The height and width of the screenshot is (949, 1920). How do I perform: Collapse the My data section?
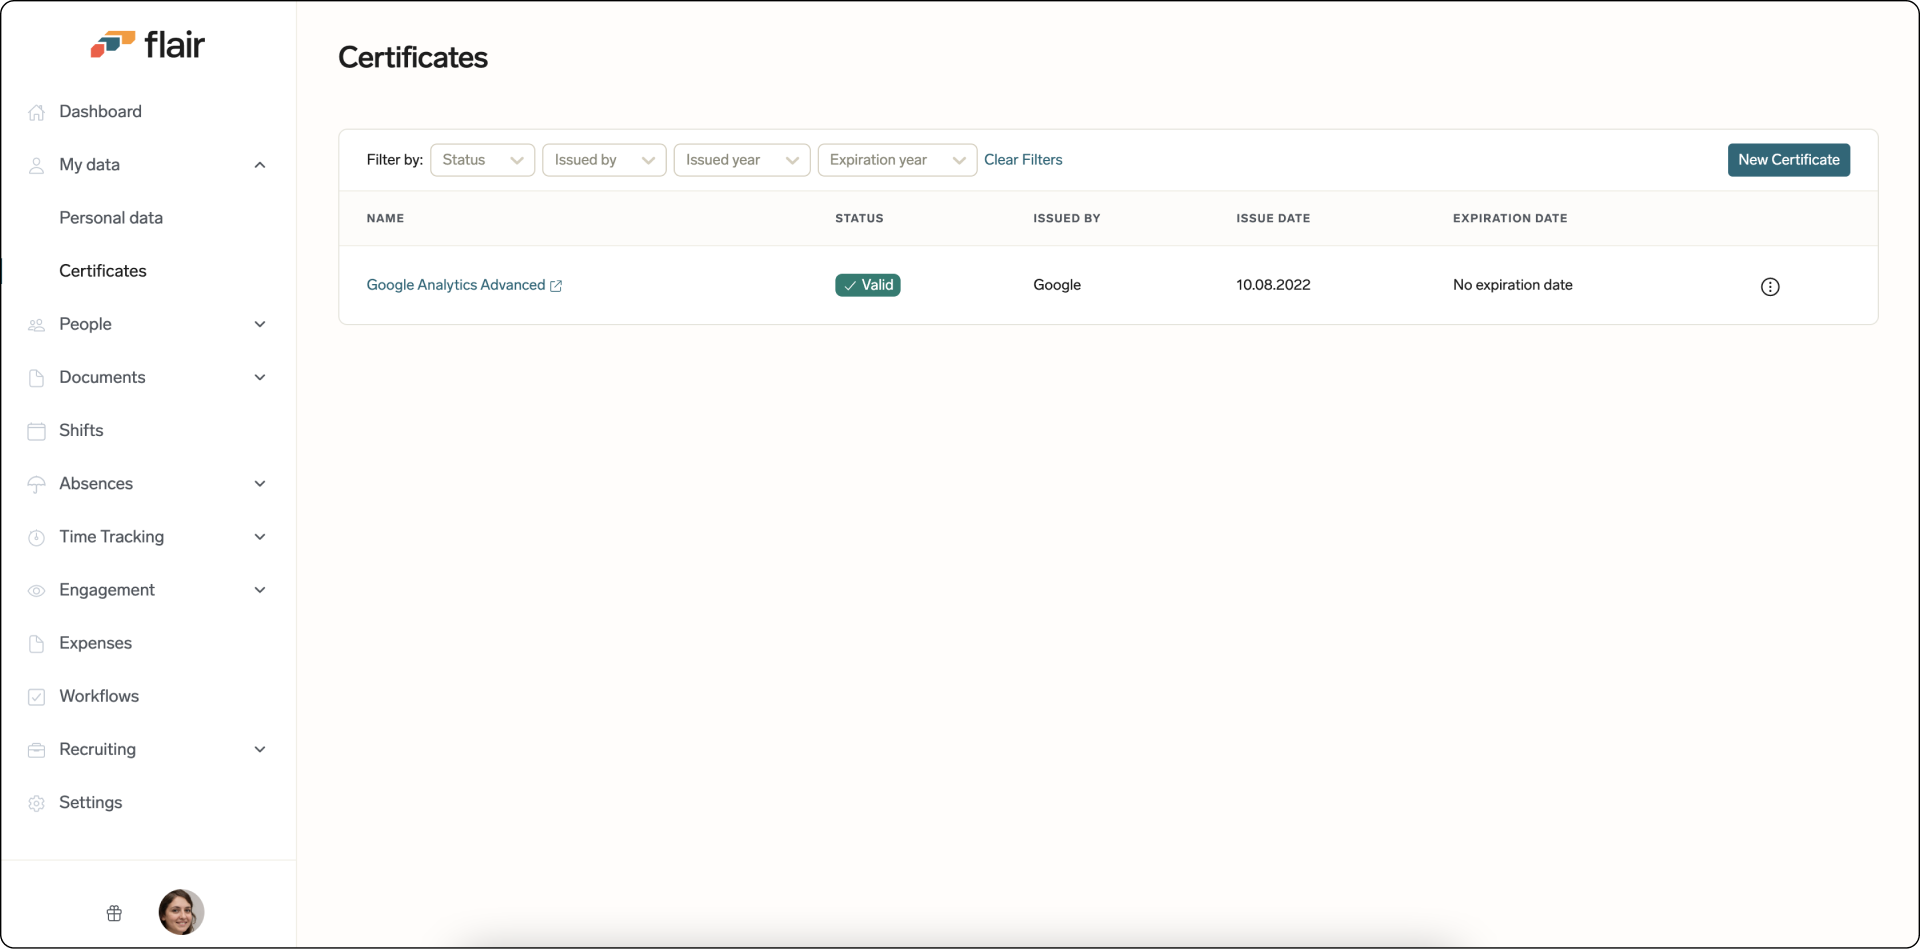[259, 165]
